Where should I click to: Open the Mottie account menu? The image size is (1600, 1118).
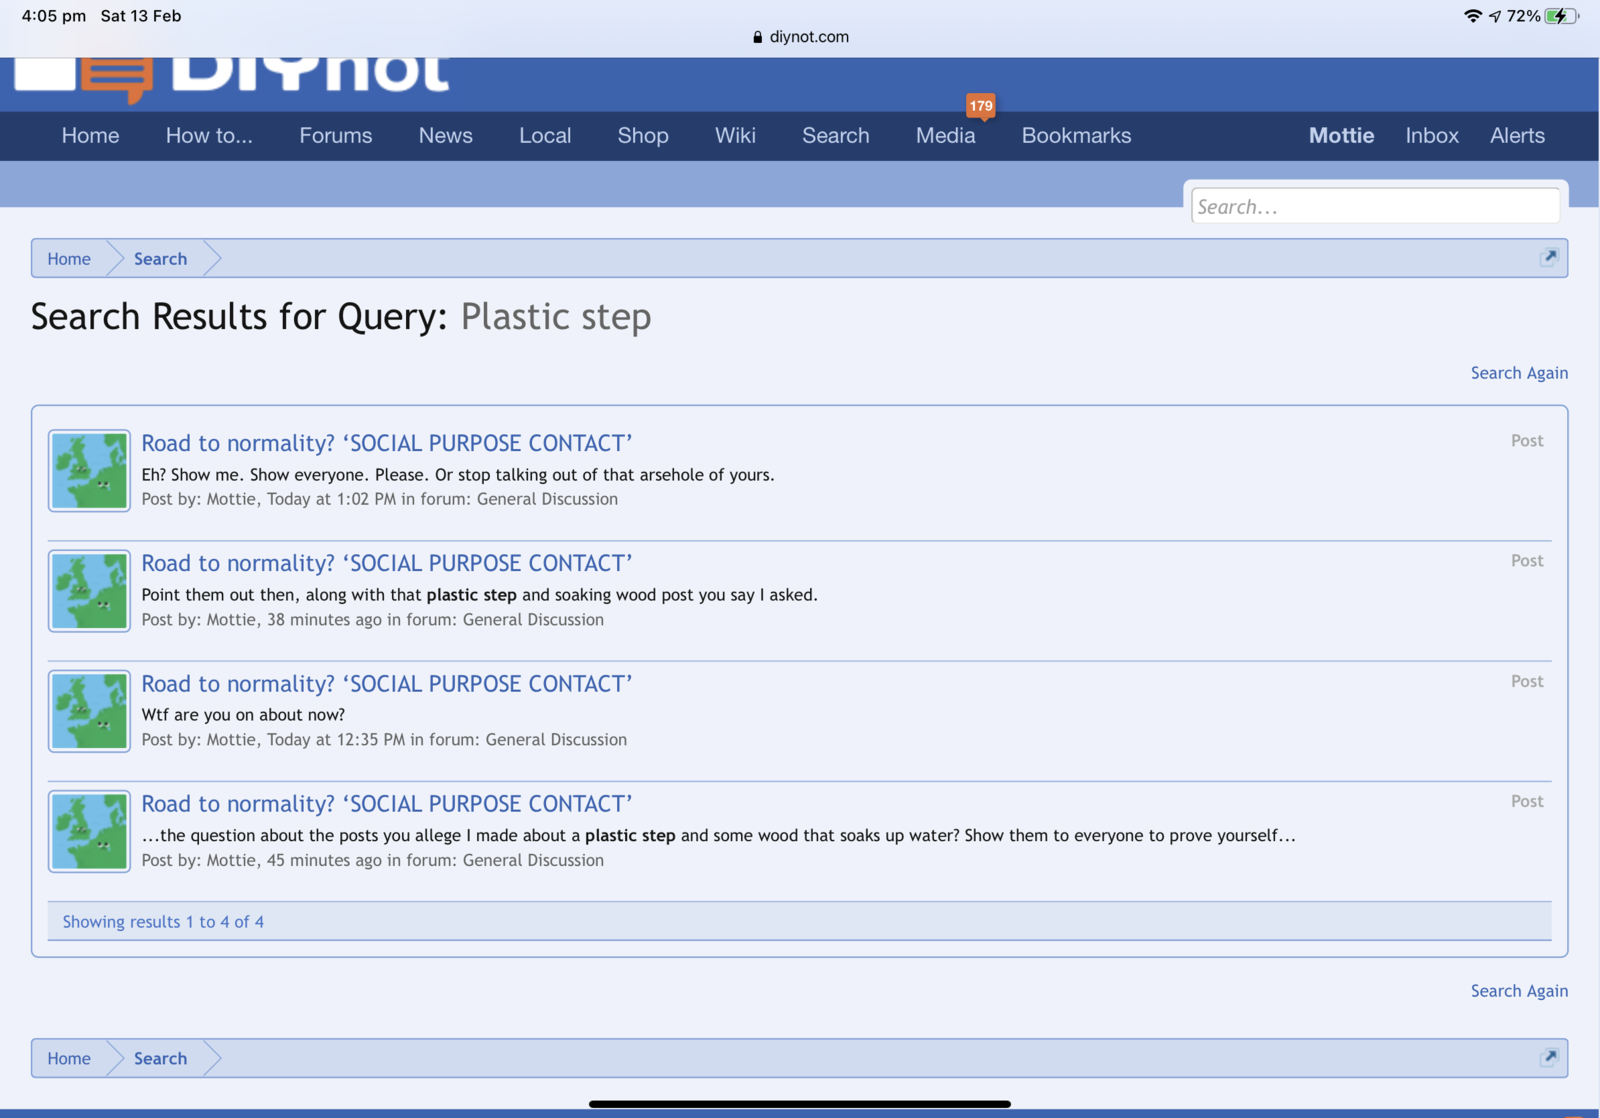point(1341,136)
